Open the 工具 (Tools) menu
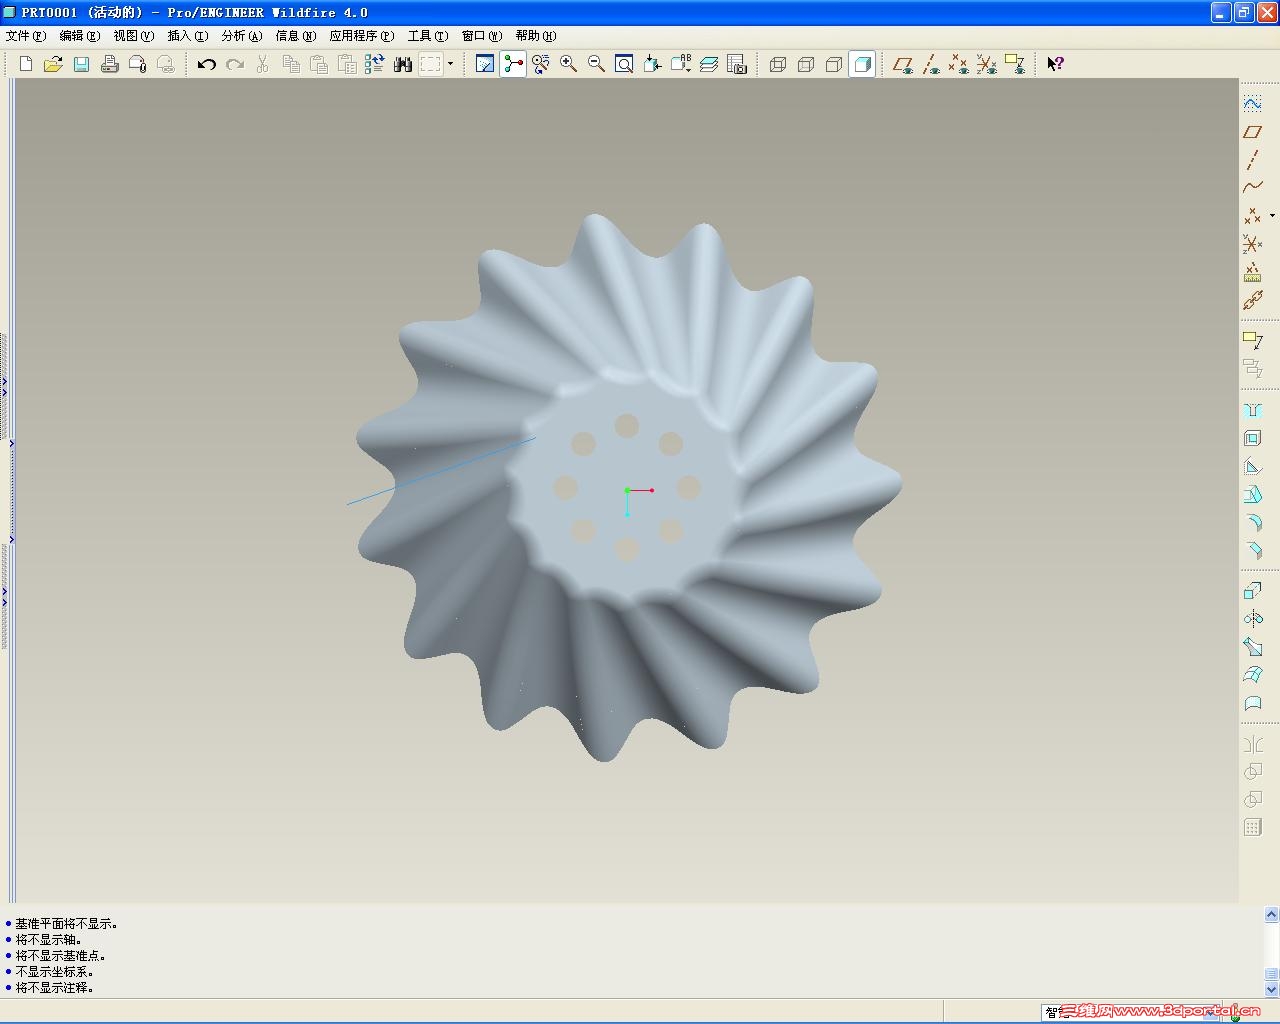The image size is (1280, 1024). [x=428, y=36]
